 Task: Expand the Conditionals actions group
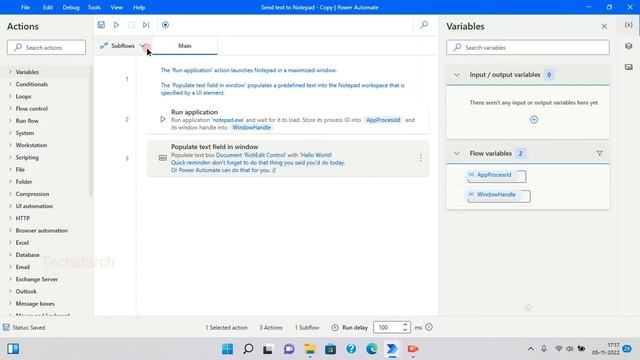[x=10, y=84]
